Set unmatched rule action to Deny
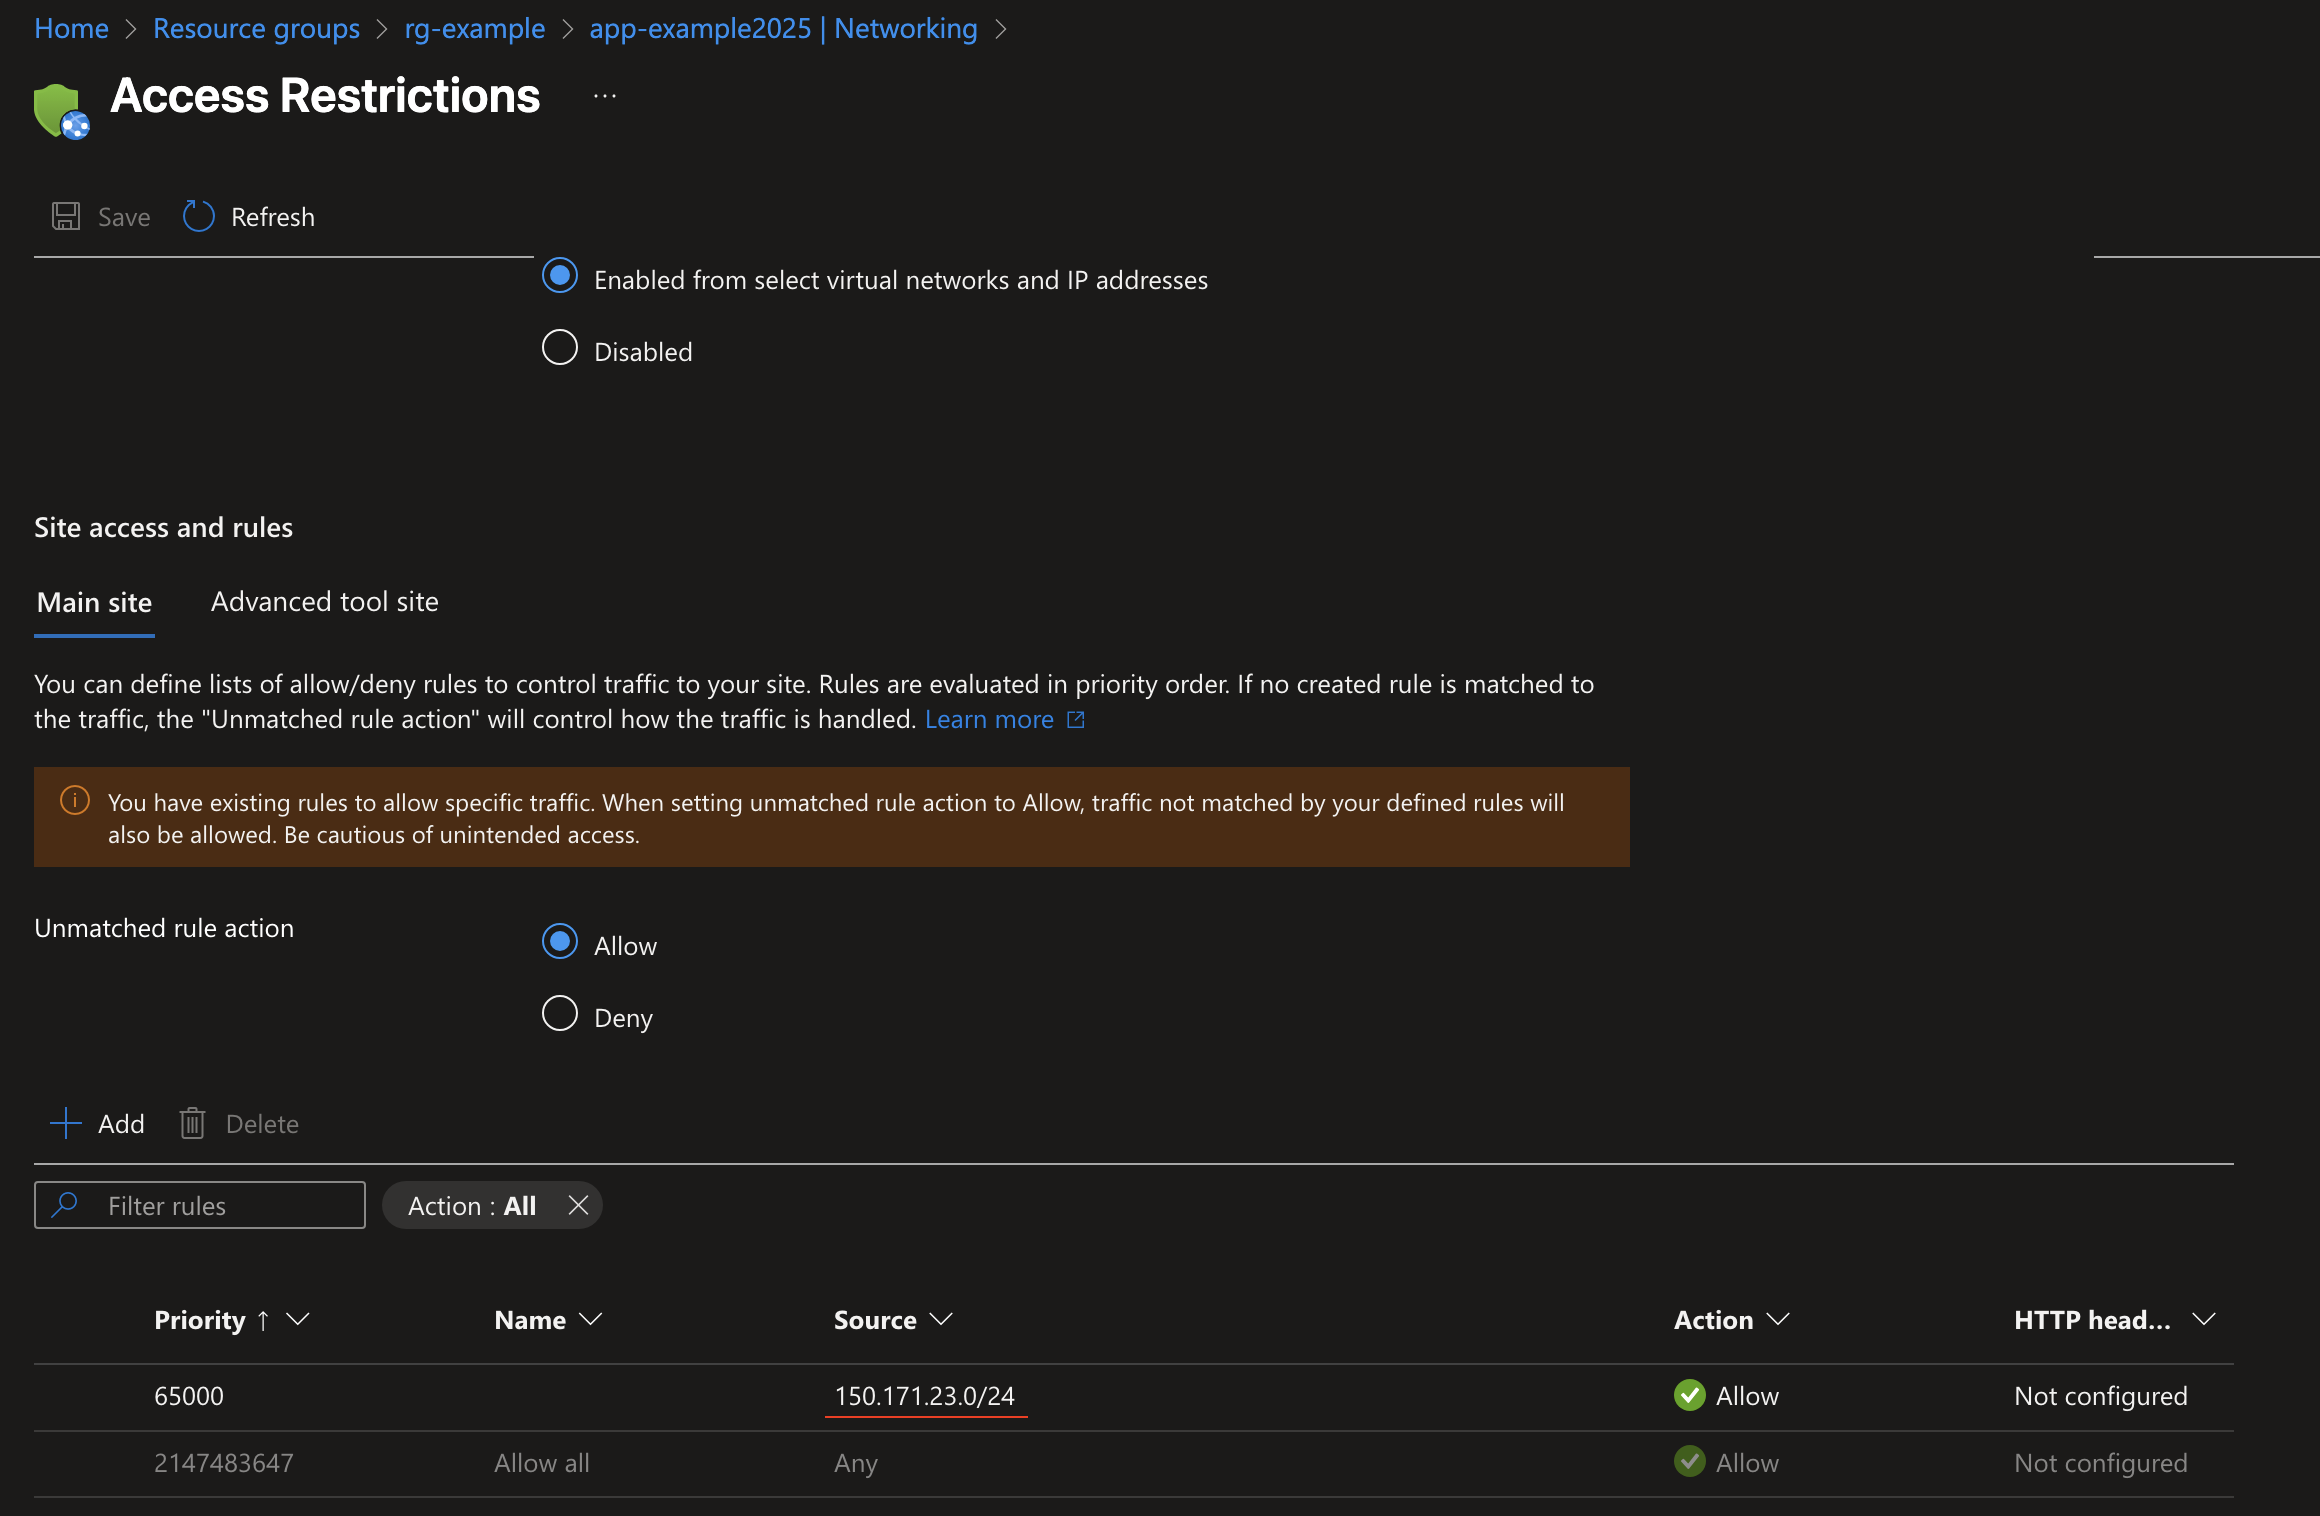This screenshot has height=1516, width=2320. [560, 1014]
